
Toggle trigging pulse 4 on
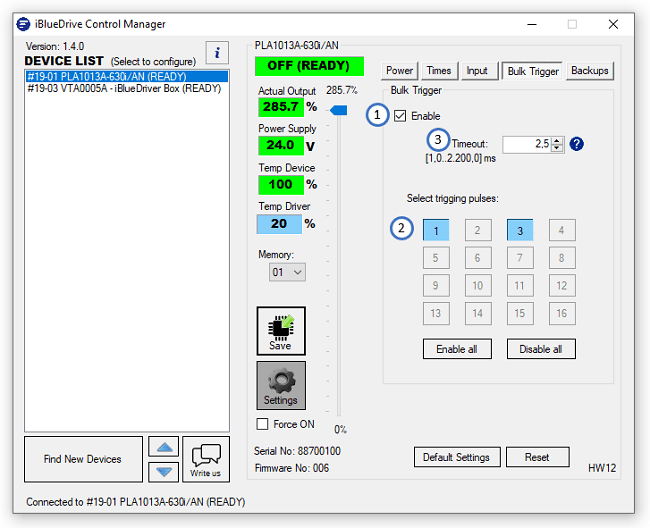pyautogui.click(x=562, y=230)
